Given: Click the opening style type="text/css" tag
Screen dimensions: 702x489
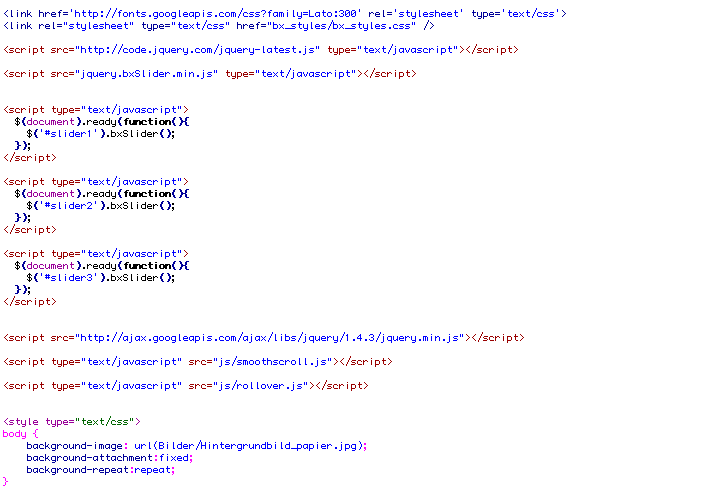Looking at the screenshot, I should pos(72,422).
